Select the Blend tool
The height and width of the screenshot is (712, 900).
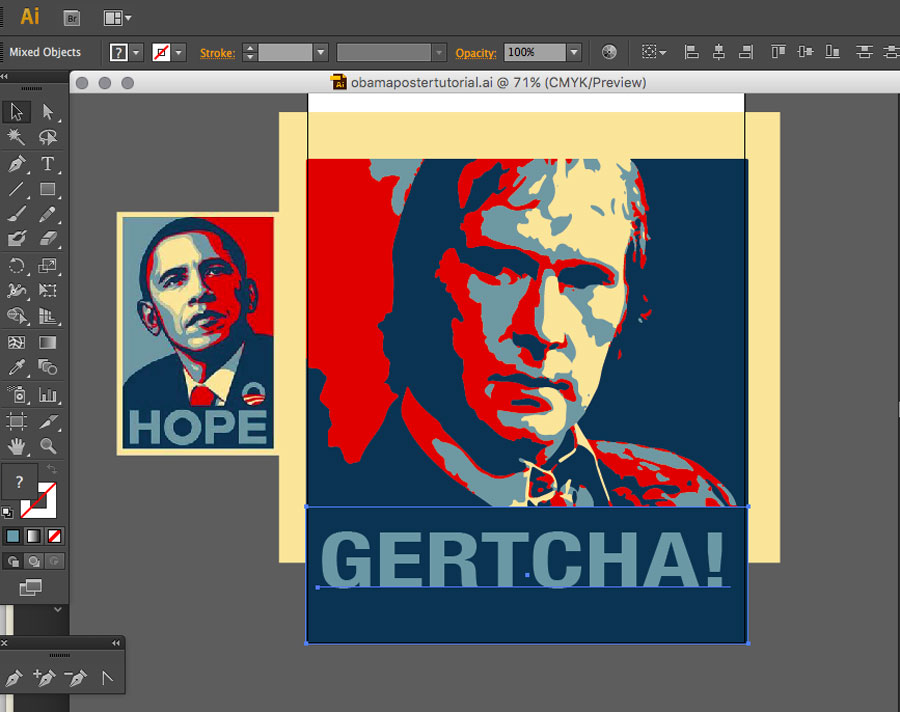(x=48, y=367)
